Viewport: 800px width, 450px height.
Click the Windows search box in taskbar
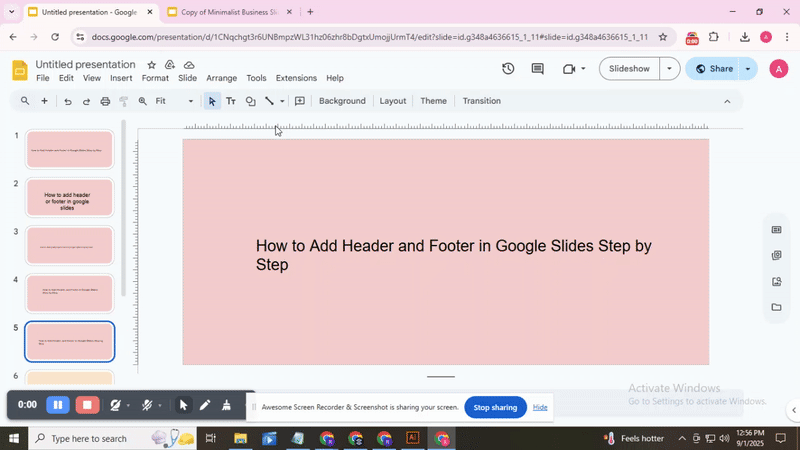(88, 439)
